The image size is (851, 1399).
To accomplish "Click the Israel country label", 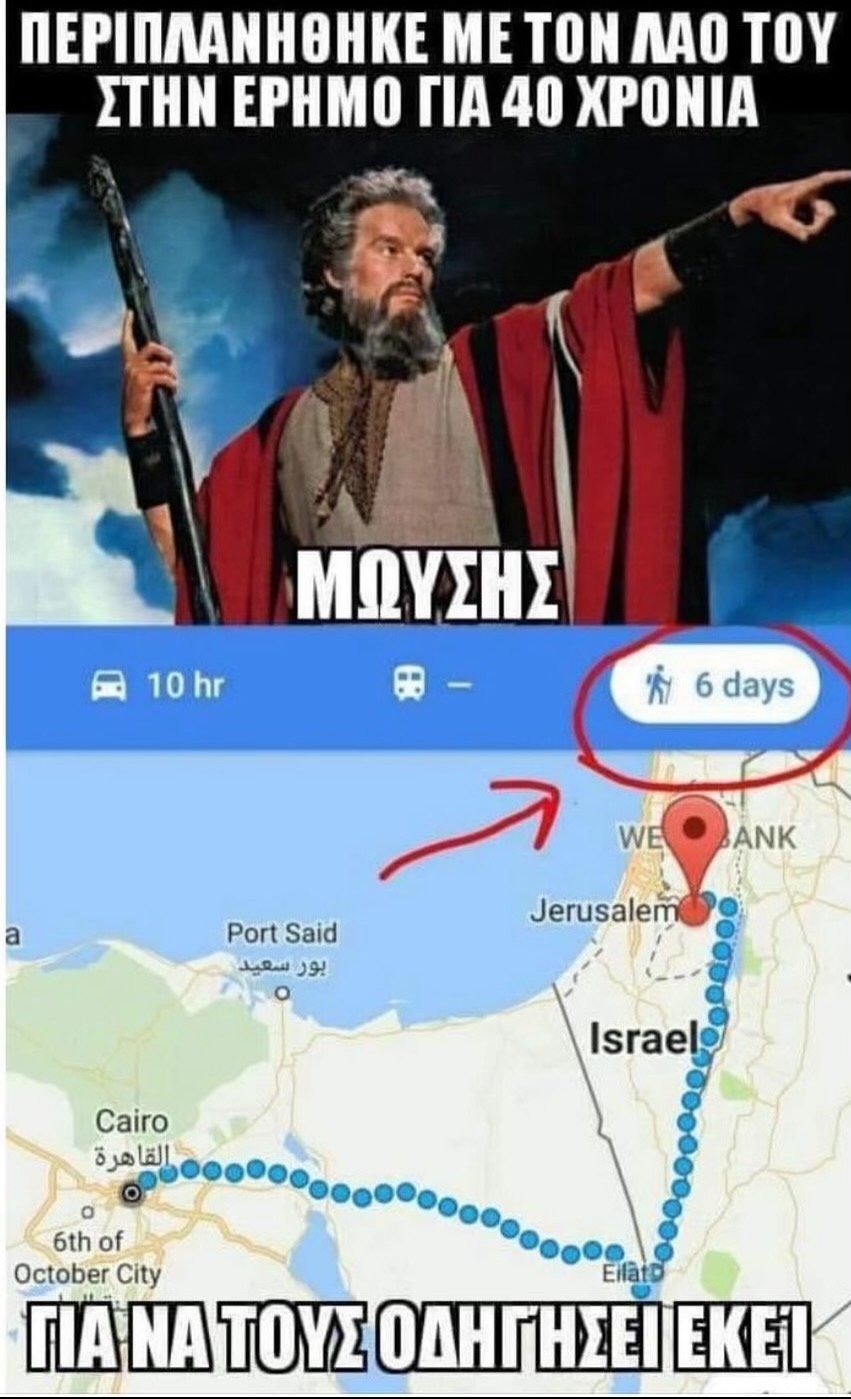I will [x=641, y=1041].
